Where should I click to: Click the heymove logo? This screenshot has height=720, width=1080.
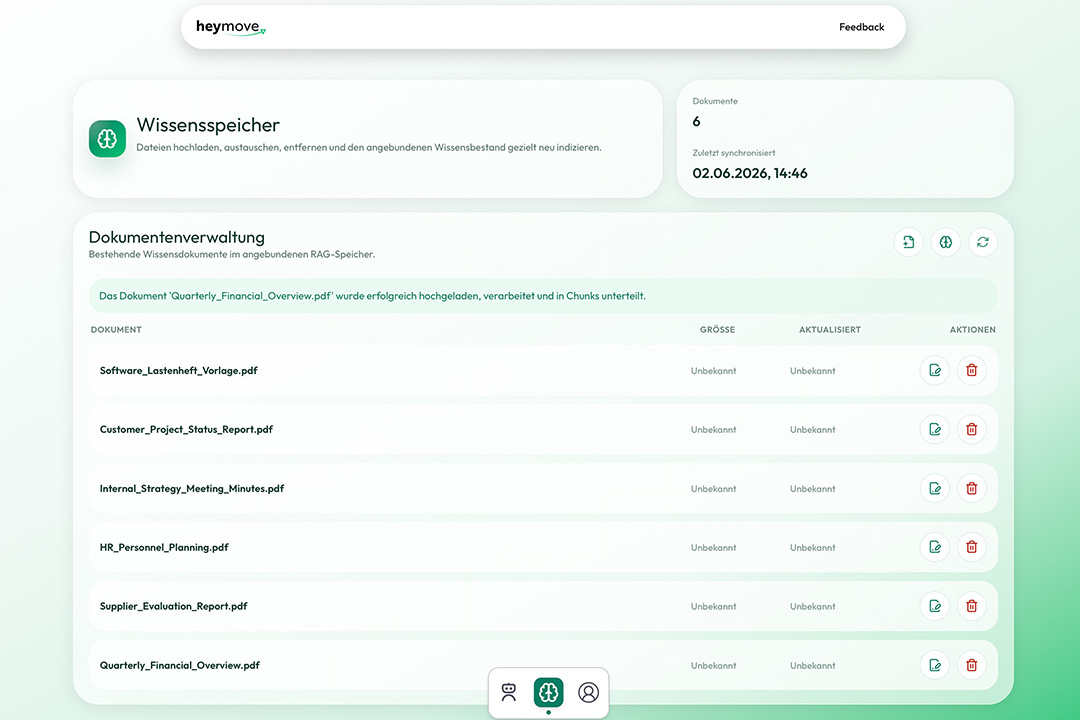(x=231, y=28)
